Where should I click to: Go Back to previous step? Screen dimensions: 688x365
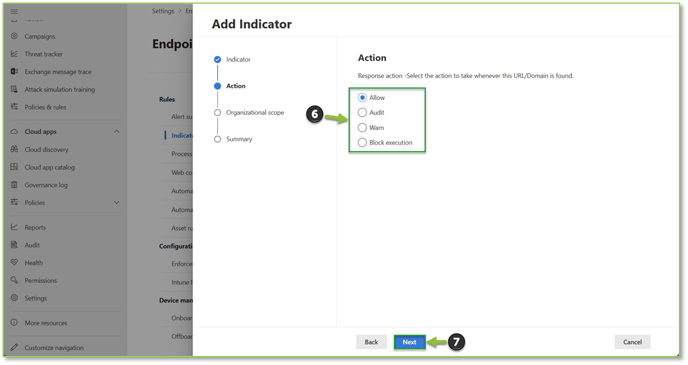pyautogui.click(x=371, y=342)
